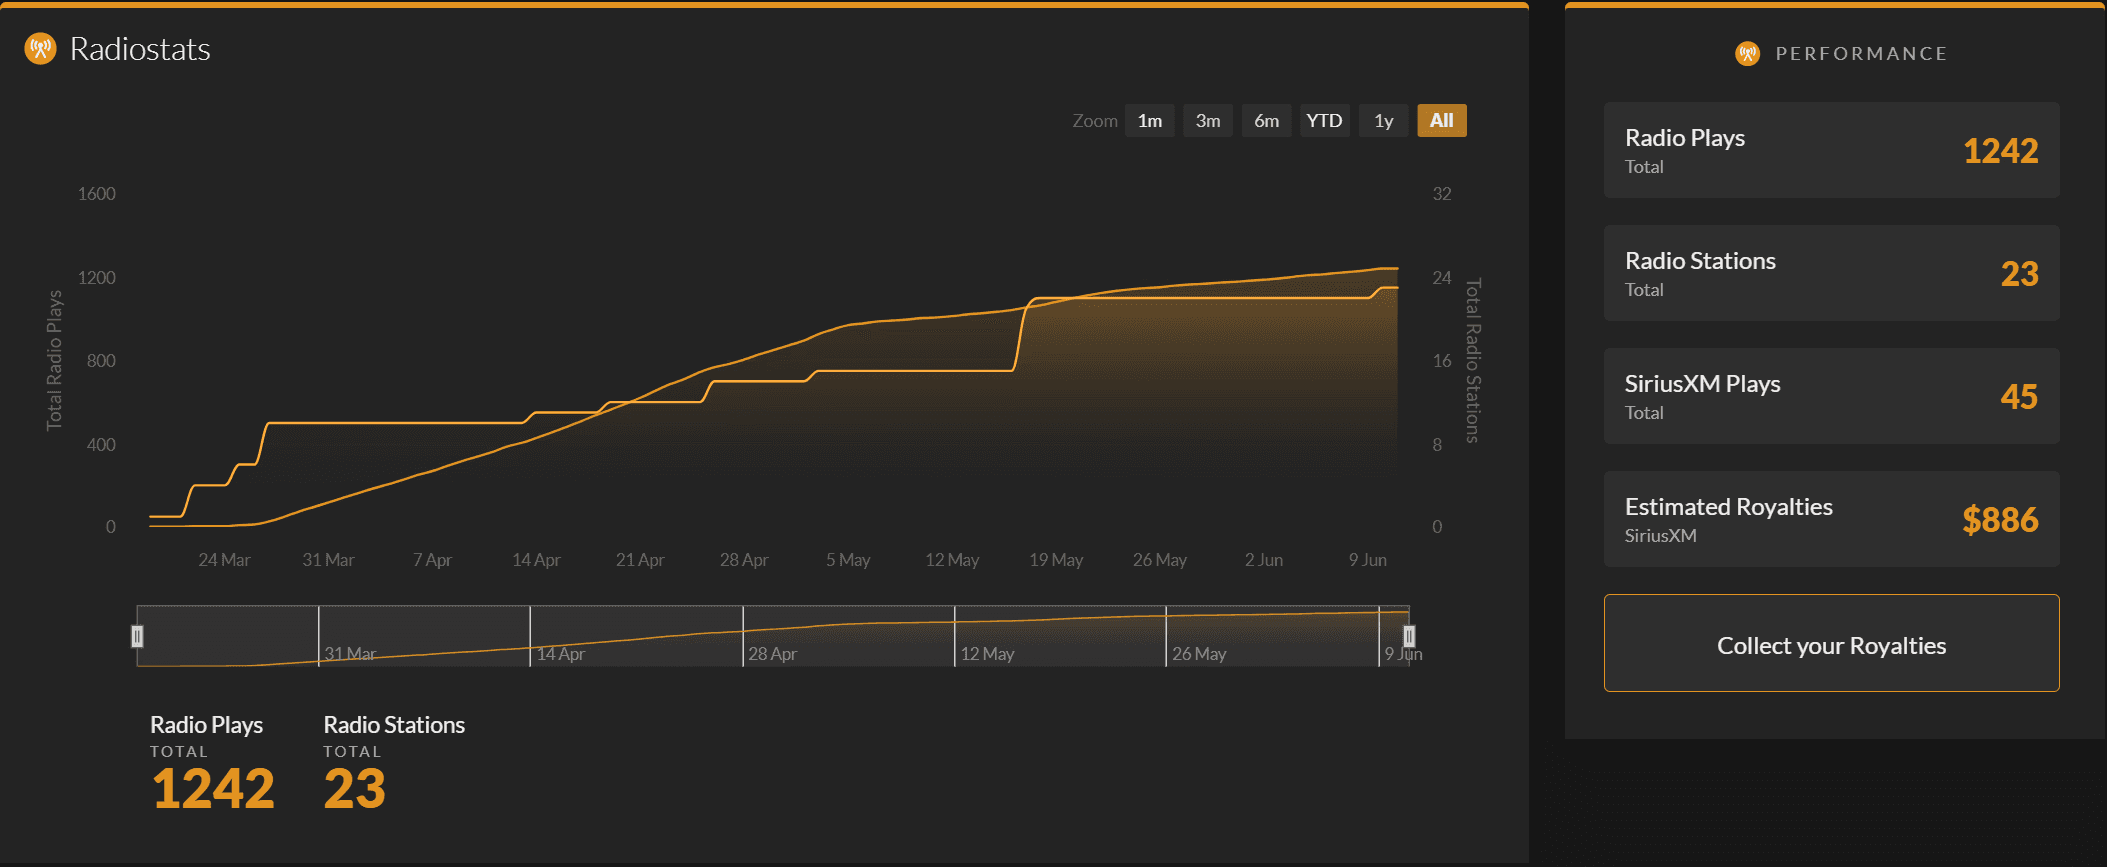This screenshot has height=867, width=2107.
Task: Click the 19 May x-axis label
Action: (x=1056, y=560)
